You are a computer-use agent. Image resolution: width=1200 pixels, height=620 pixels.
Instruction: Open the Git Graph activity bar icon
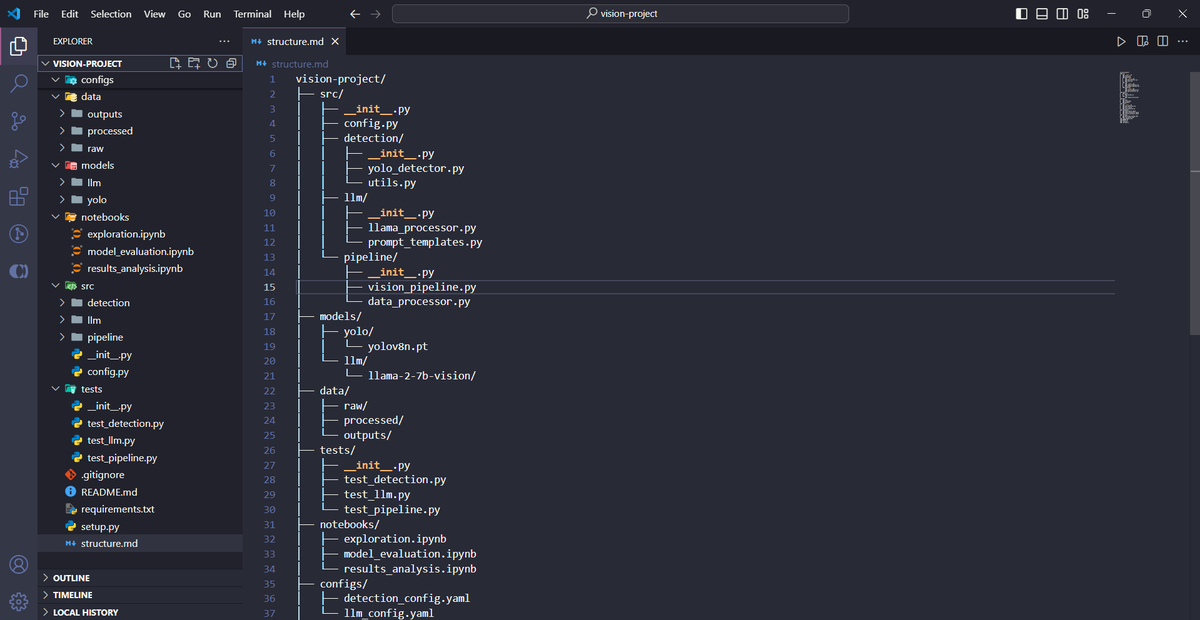(18, 234)
